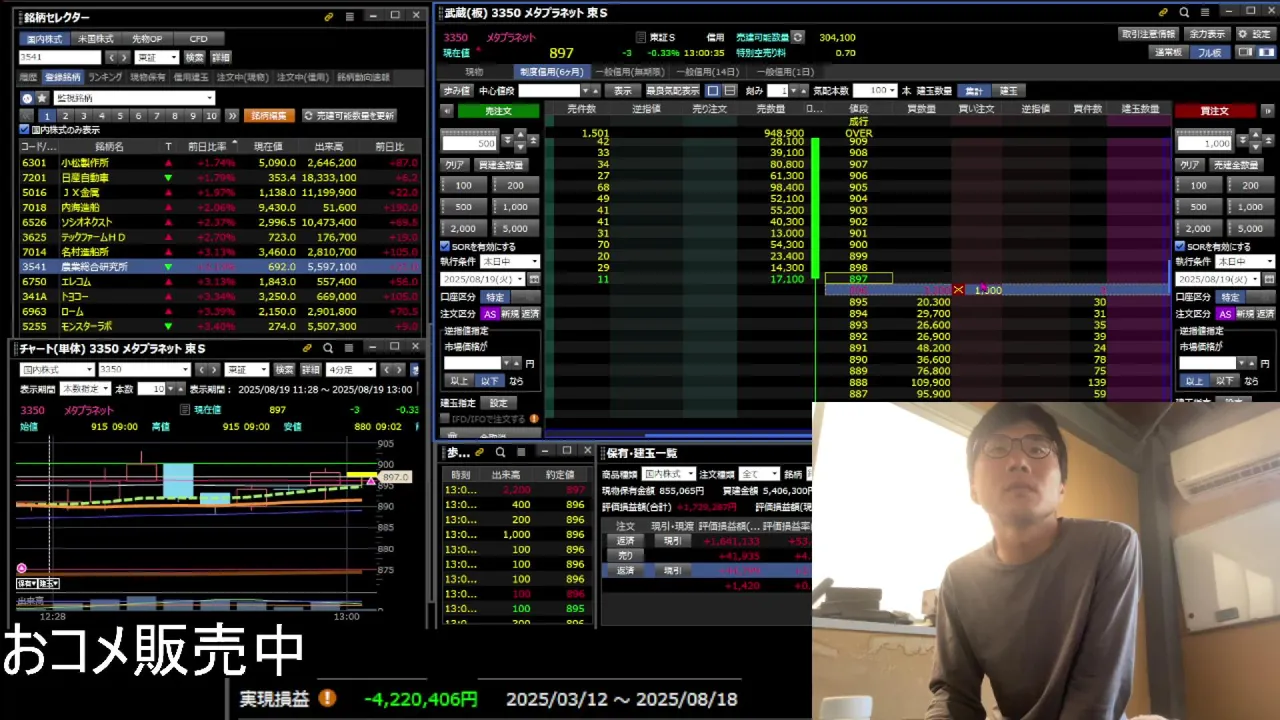Open 信用建玉 tab in 銘柄セレクター
The width and height of the screenshot is (1280, 720).
tap(191, 77)
